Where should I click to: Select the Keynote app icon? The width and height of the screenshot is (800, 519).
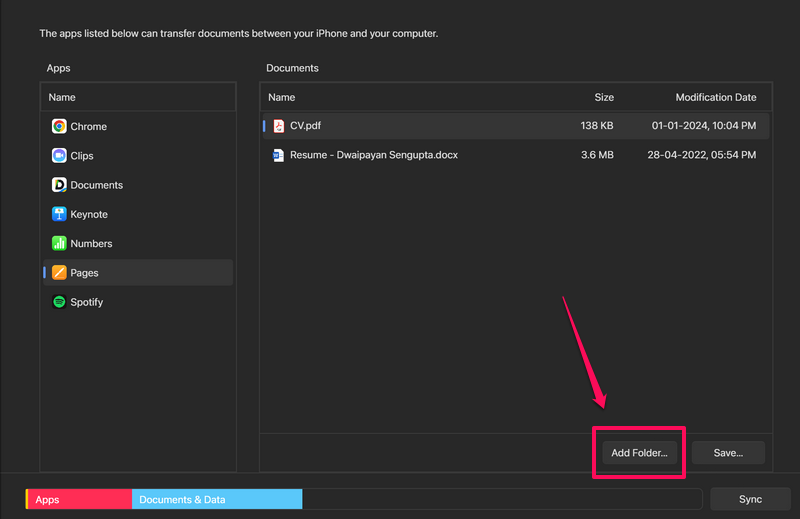pos(60,214)
